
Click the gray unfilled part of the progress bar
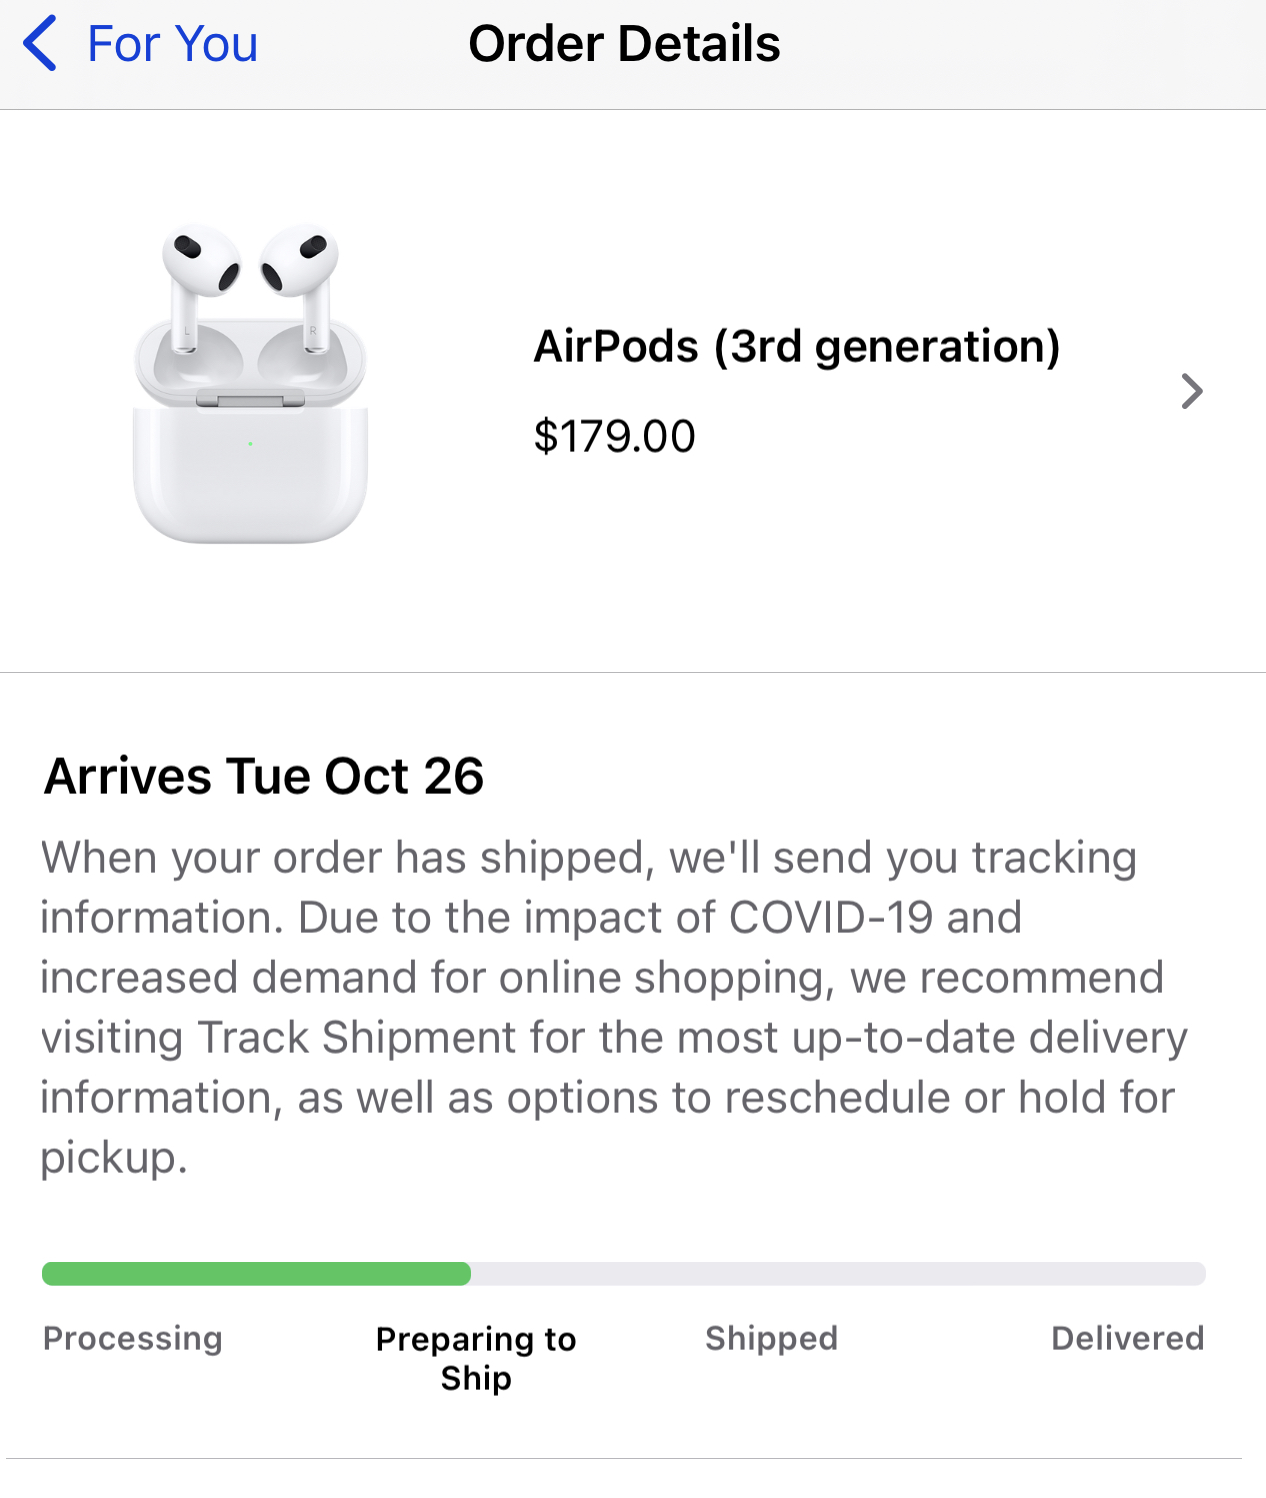click(x=838, y=1273)
